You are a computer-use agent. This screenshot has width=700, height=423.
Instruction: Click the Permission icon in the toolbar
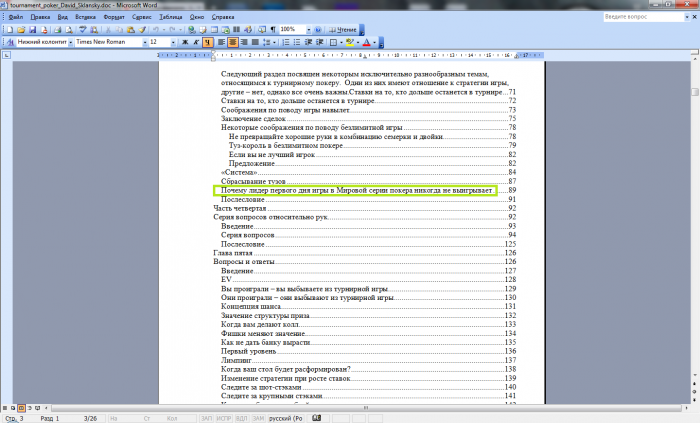point(44,30)
